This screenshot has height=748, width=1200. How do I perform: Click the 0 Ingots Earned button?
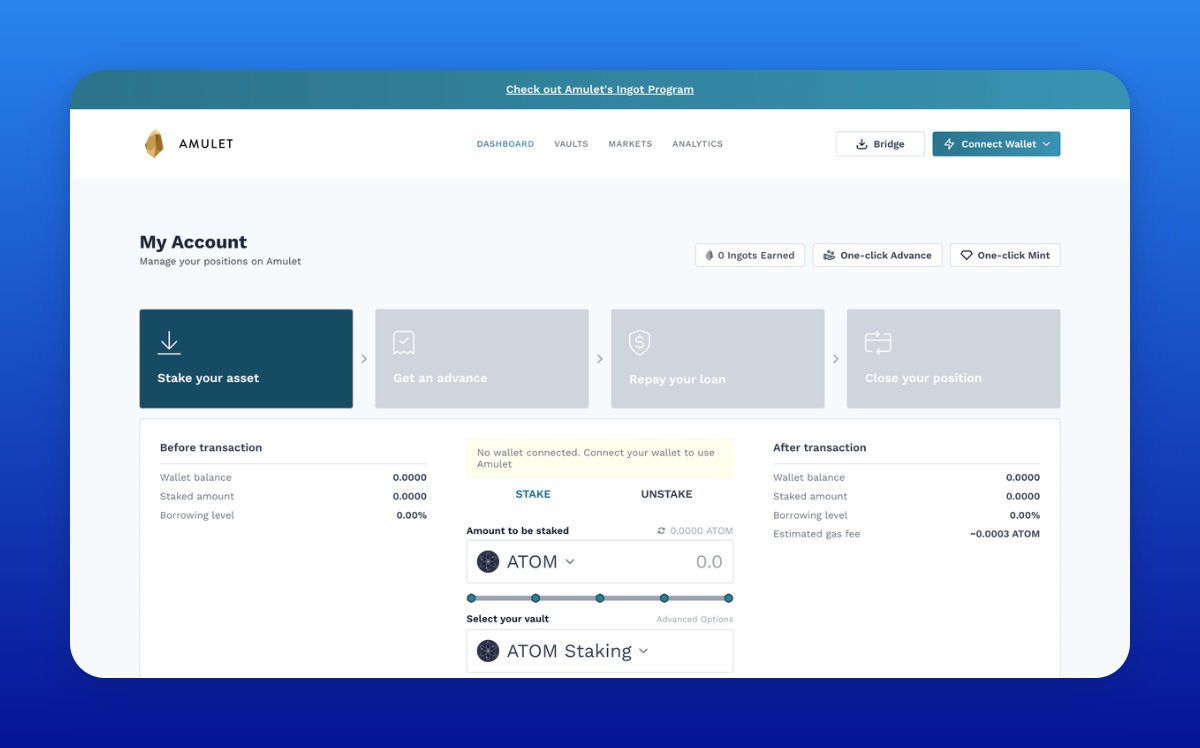click(x=750, y=255)
